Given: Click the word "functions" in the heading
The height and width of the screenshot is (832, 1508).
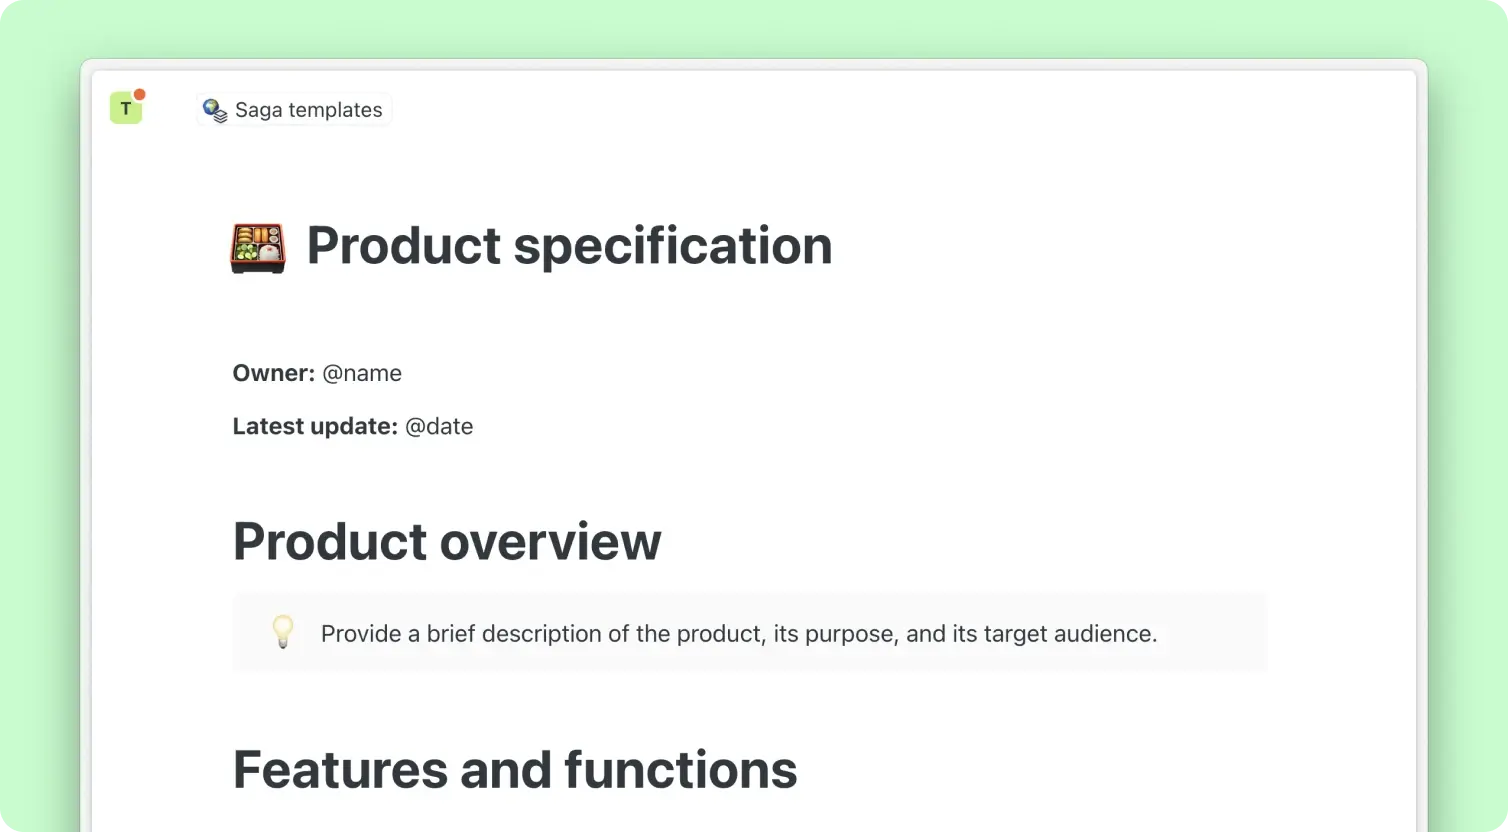Looking at the screenshot, I should pyautogui.click(x=680, y=770).
